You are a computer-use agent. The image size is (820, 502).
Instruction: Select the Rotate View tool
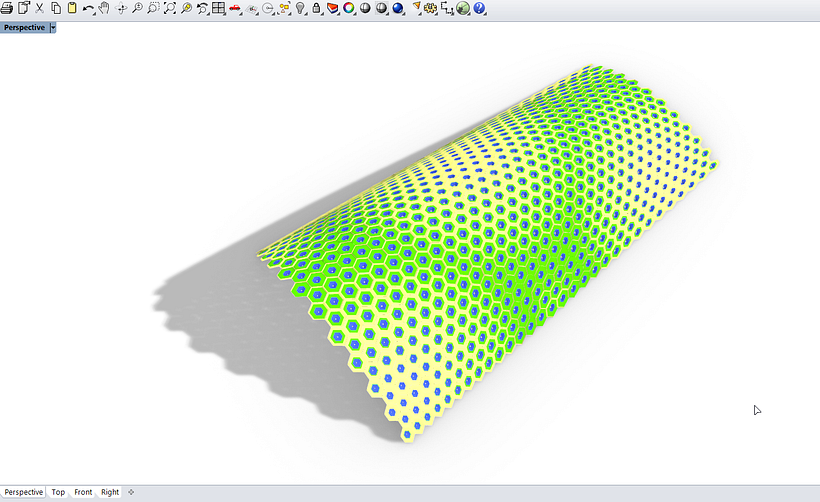click(x=121, y=8)
